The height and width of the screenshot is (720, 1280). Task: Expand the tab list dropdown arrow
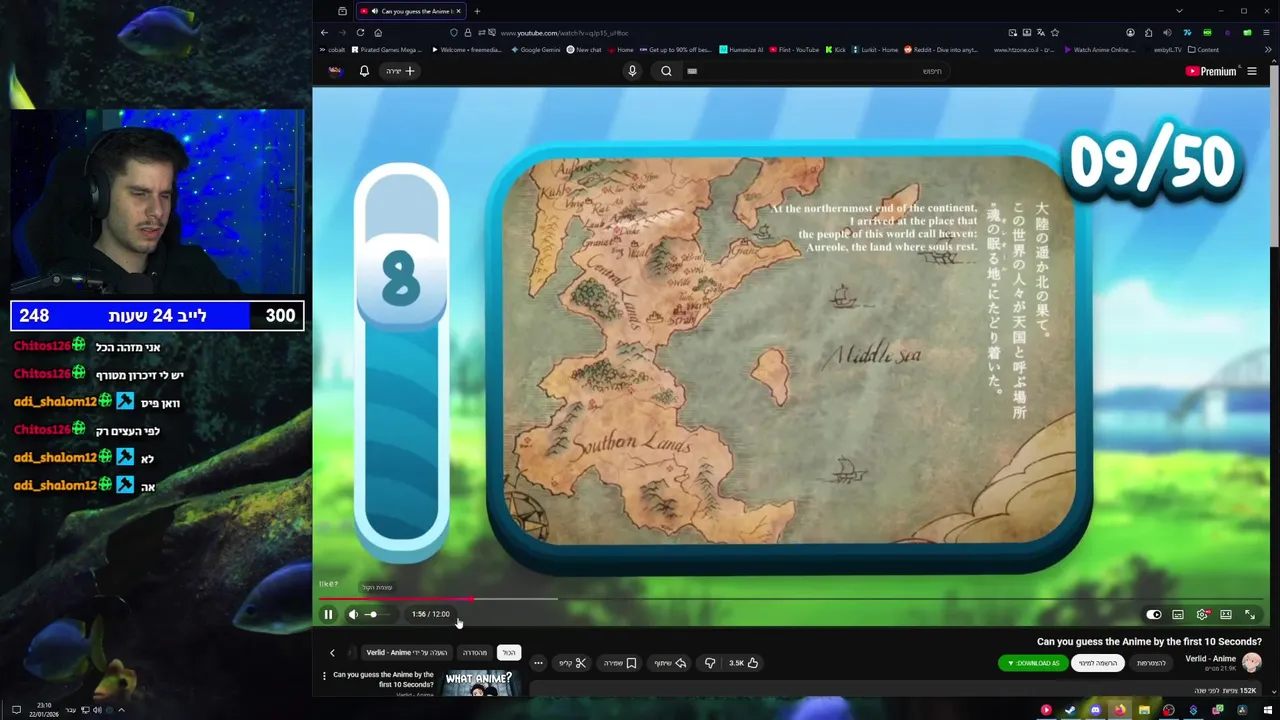1179,11
